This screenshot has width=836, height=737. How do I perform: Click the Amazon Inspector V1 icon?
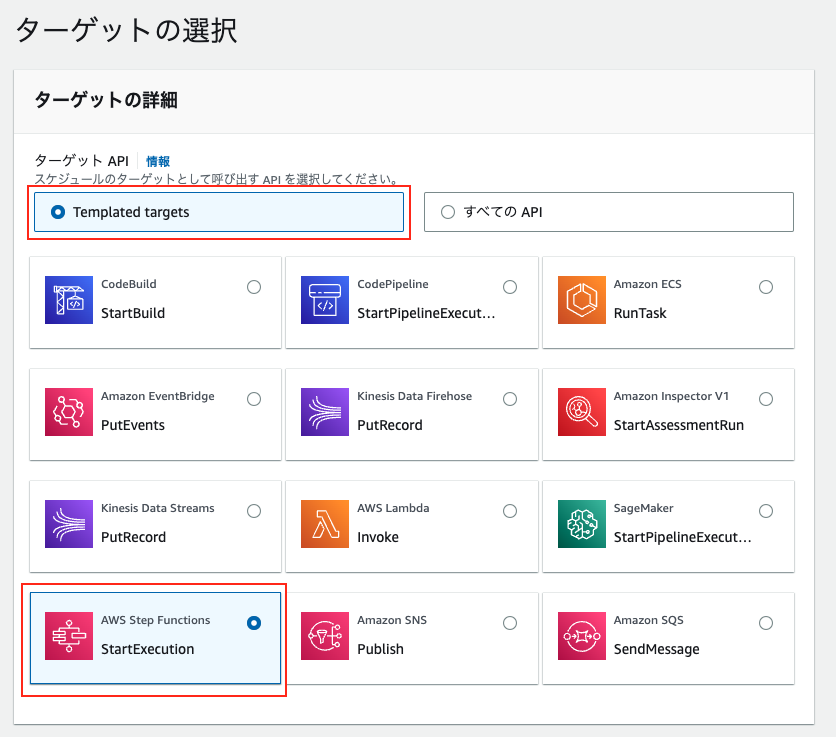(582, 412)
